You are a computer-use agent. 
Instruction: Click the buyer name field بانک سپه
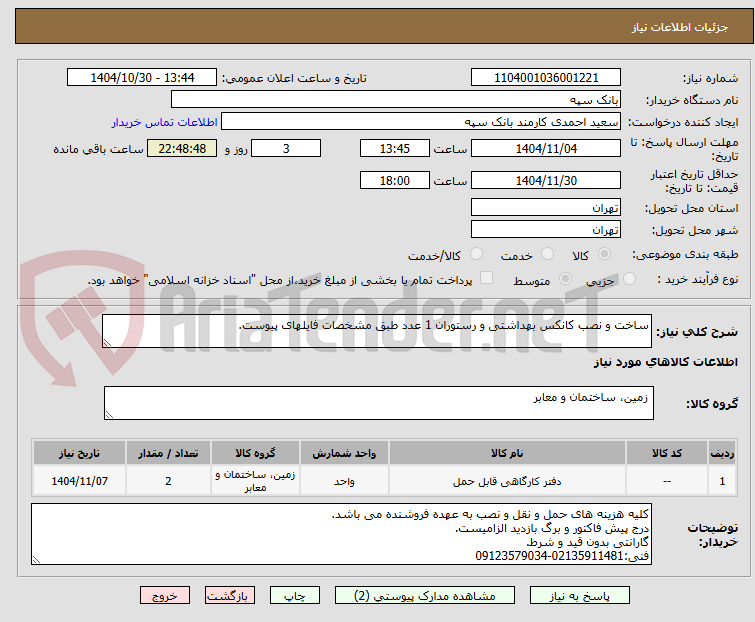[x=396, y=100]
